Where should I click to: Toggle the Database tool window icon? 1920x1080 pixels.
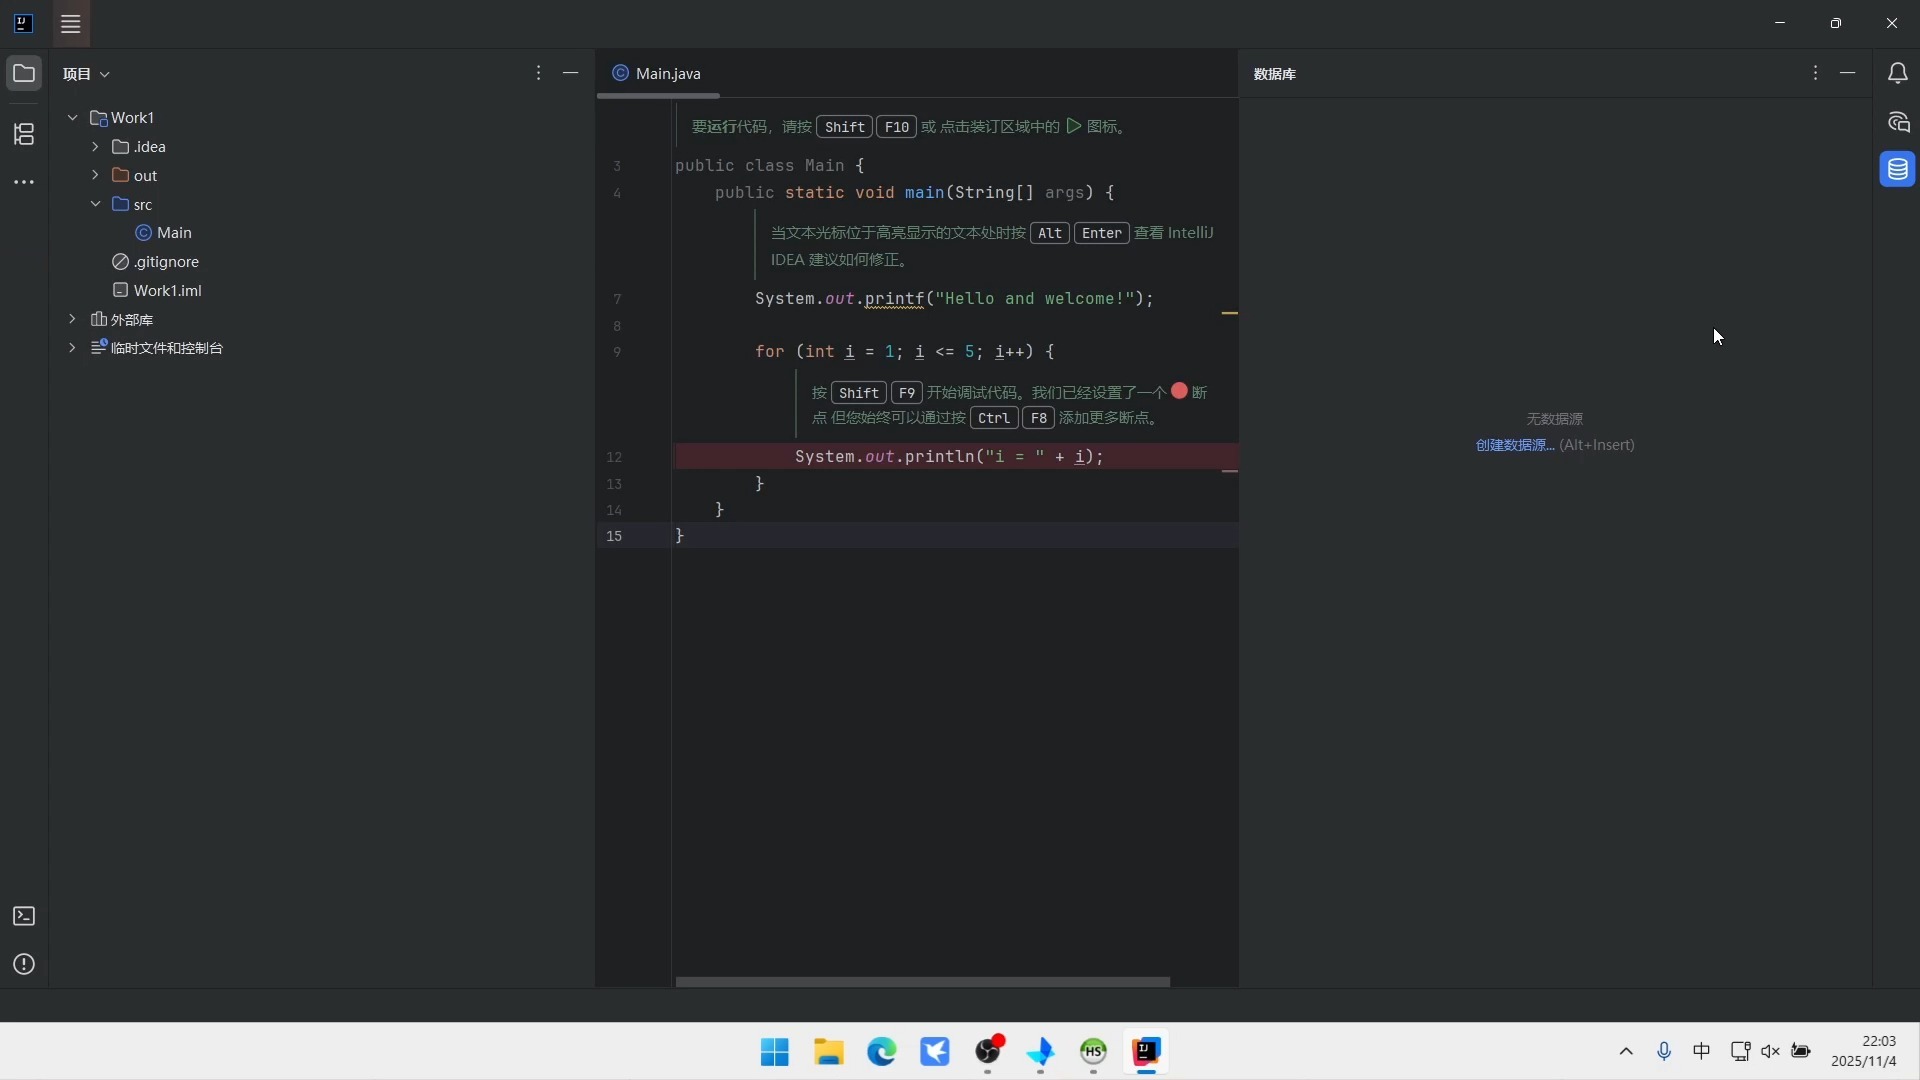pos(1897,170)
